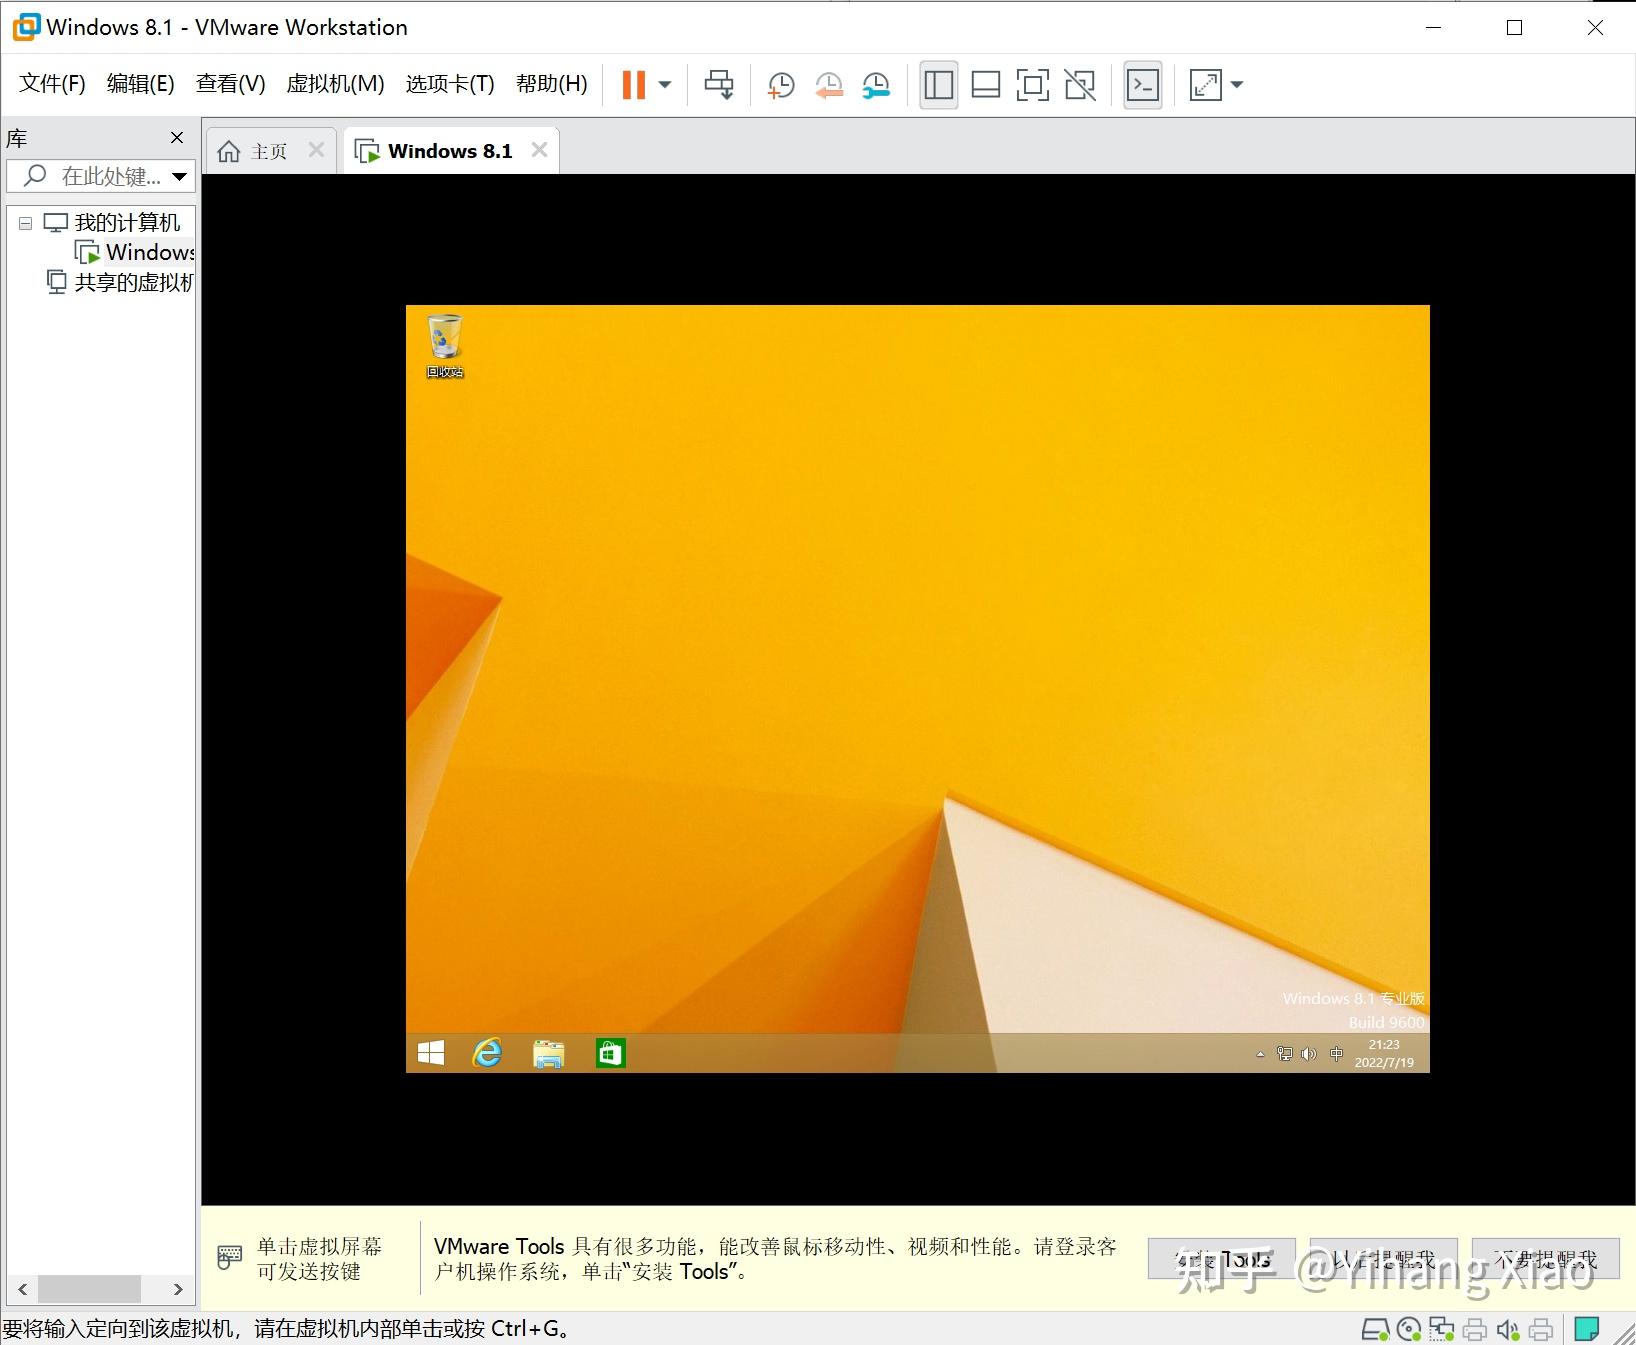Click the sound card status icon
The width and height of the screenshot is (1636, 1345).
point(1508,1329)
